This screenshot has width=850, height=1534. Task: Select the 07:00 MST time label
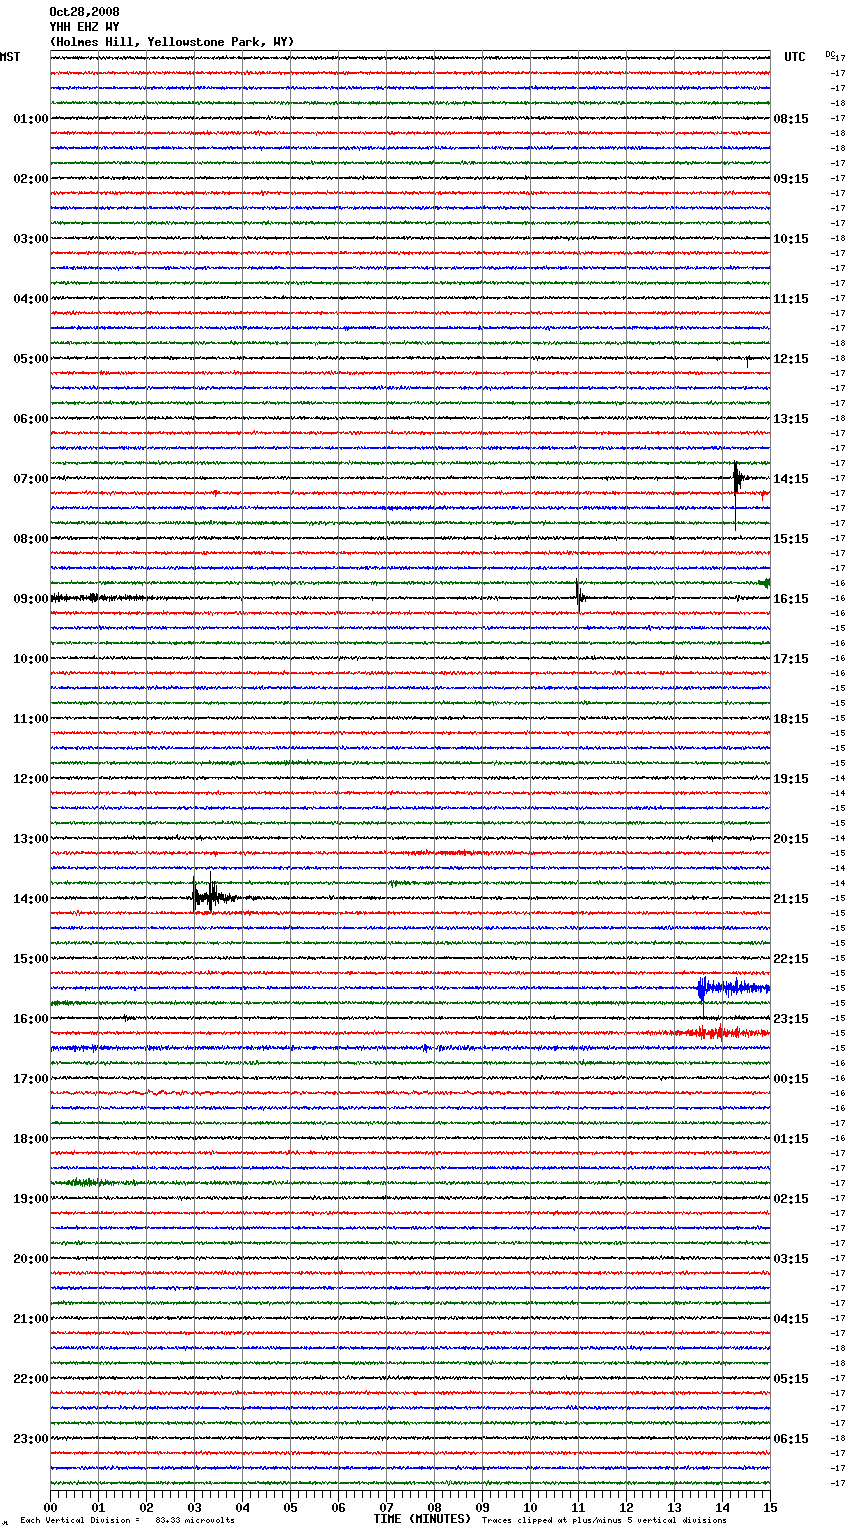click(30, 479)
